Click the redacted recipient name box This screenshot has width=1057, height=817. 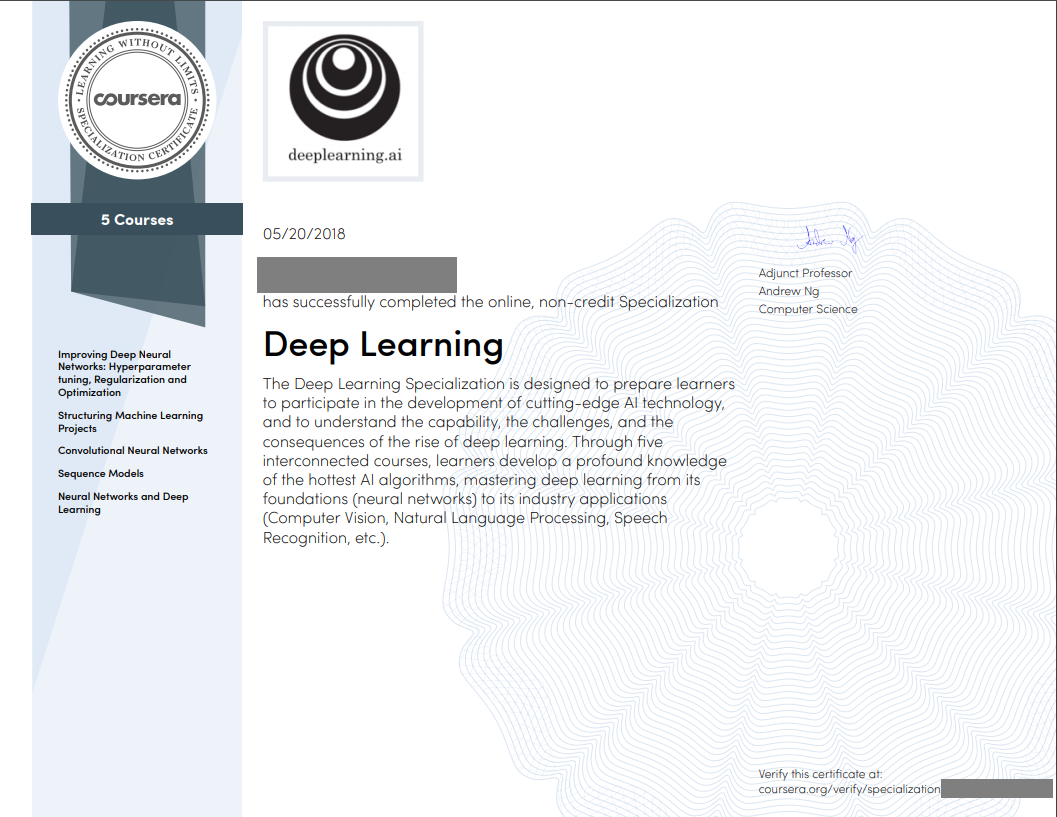(357, 274)
